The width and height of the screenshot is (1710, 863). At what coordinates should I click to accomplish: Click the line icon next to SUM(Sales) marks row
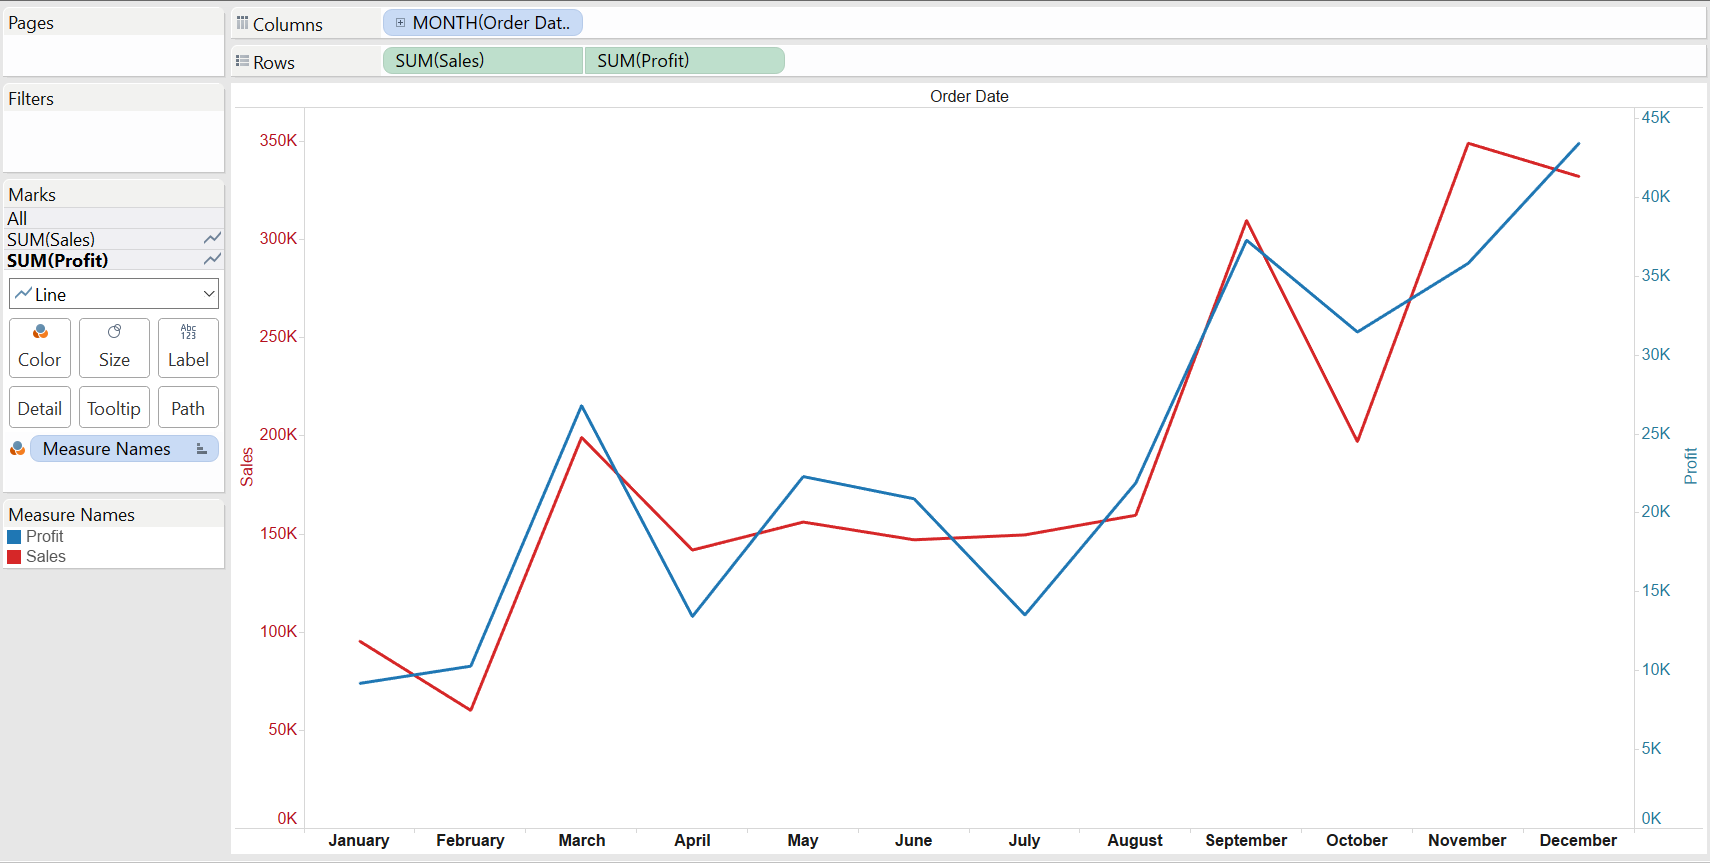tap(212, 238)
